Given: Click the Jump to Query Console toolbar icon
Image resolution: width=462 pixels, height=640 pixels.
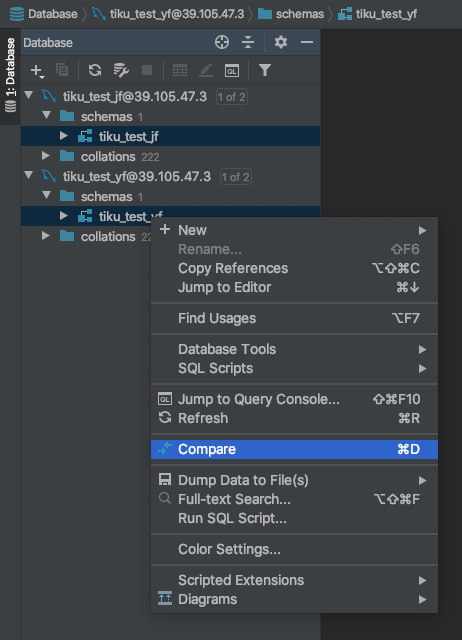Looking at the screenshot, I should tap(232, 71).
